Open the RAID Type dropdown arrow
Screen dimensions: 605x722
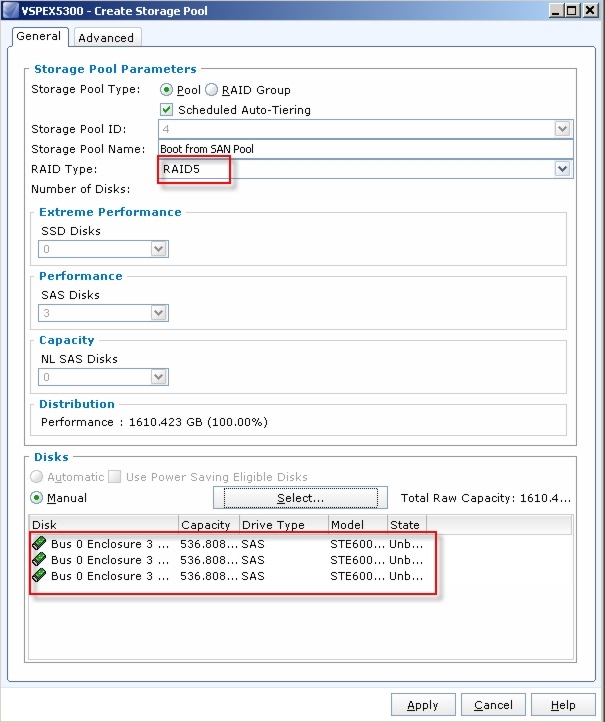tap(563, 169)
